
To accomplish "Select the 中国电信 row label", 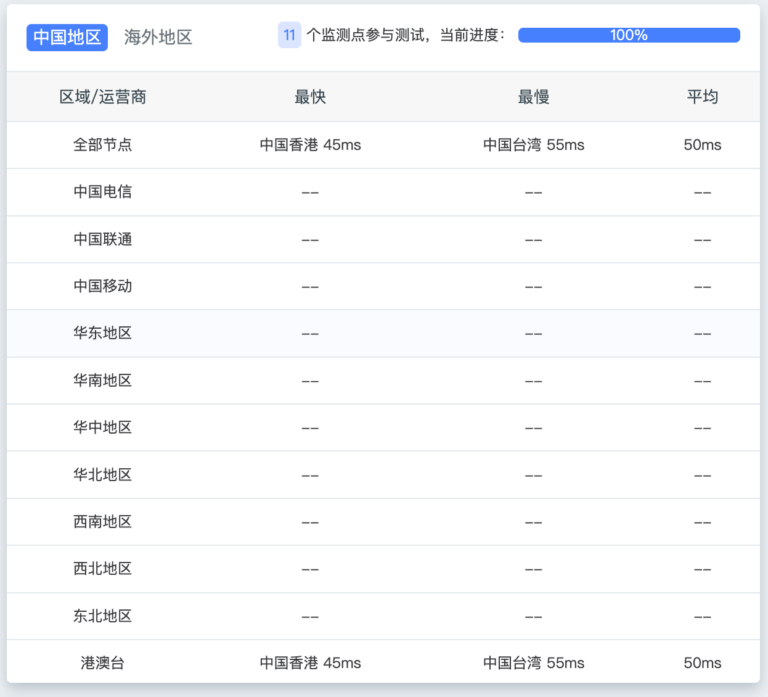I will click(103, 192).
